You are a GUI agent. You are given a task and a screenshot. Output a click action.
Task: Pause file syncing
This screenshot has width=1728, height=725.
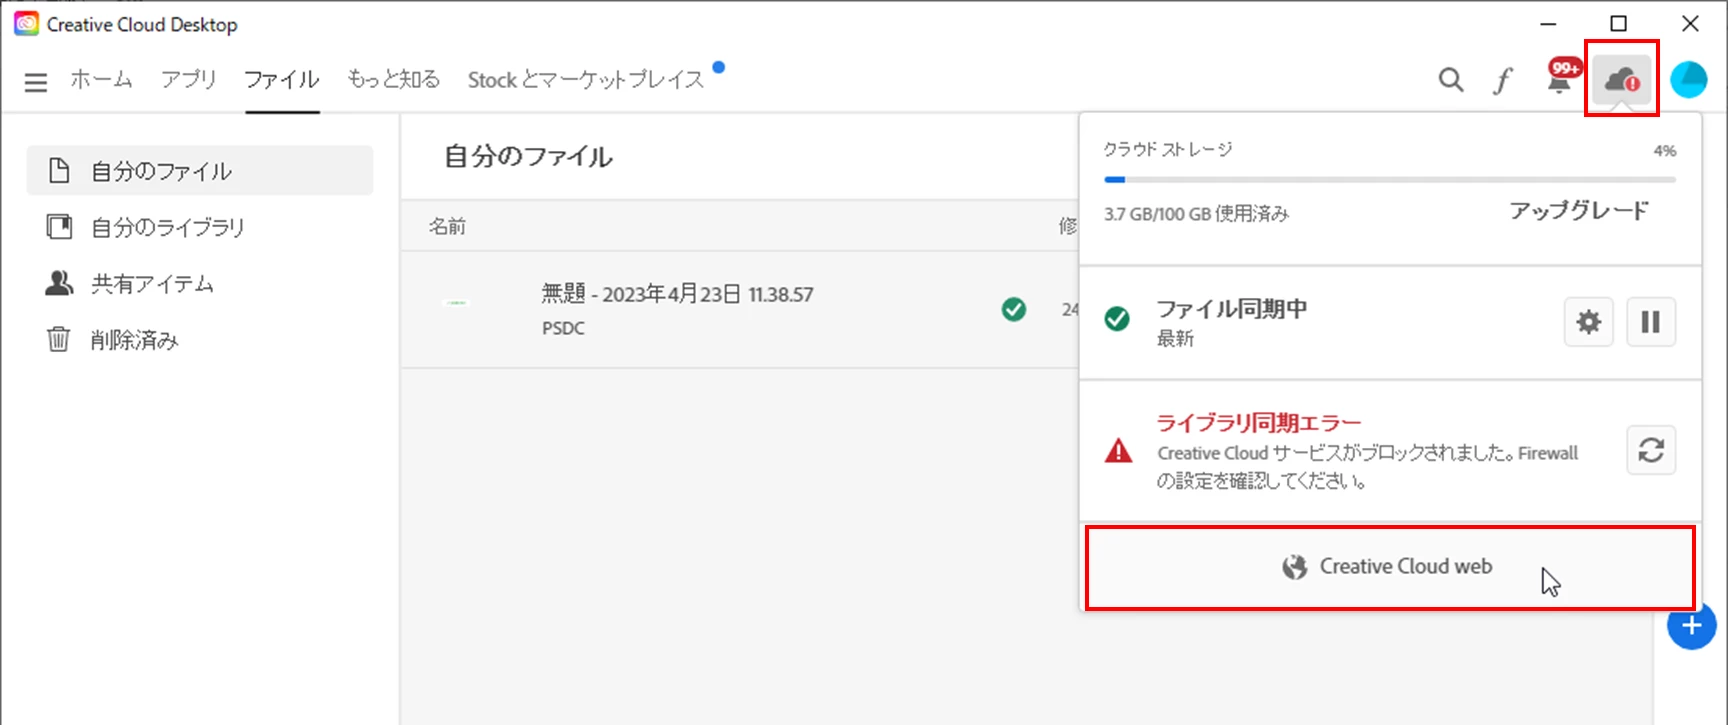tap(1651, 322)
